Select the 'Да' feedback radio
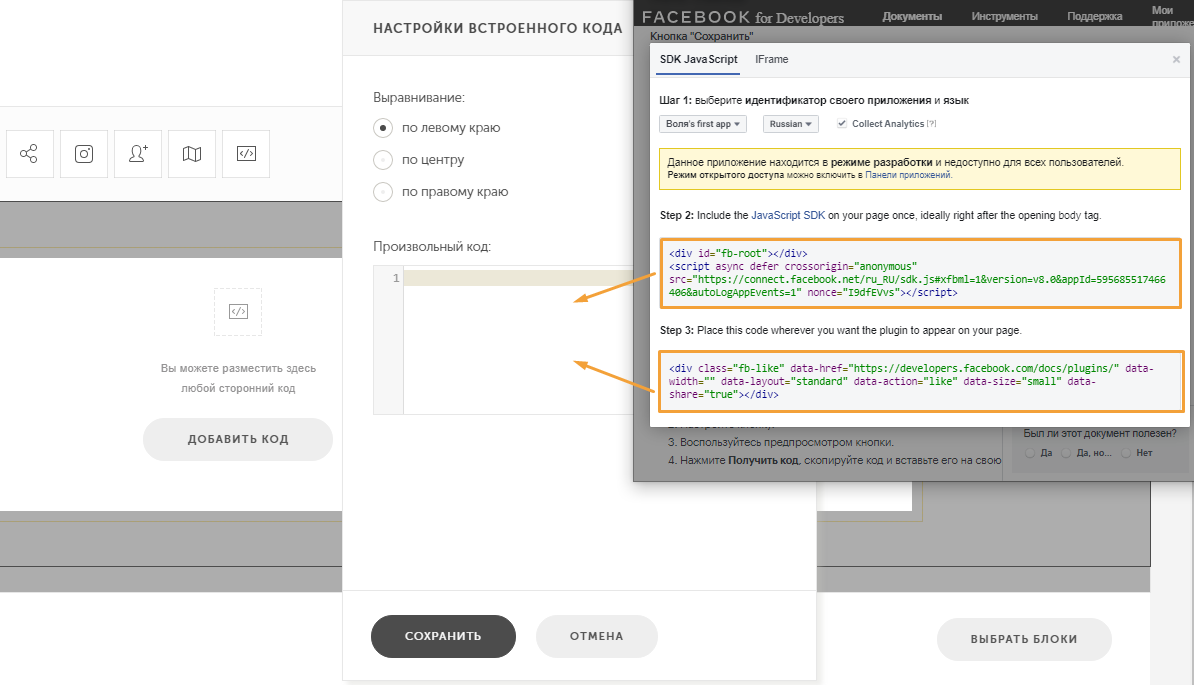This screenshot has height=685, width=1194. coord(1030,453)
